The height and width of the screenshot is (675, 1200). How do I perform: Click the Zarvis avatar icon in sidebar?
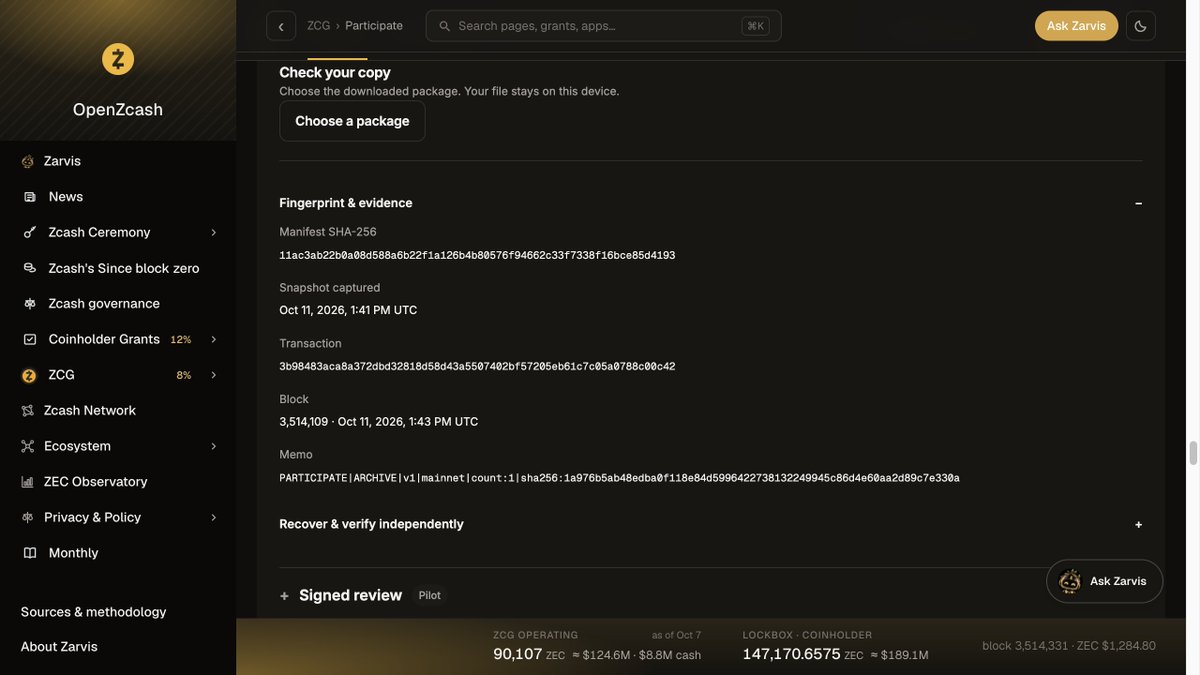pos(28,161)
